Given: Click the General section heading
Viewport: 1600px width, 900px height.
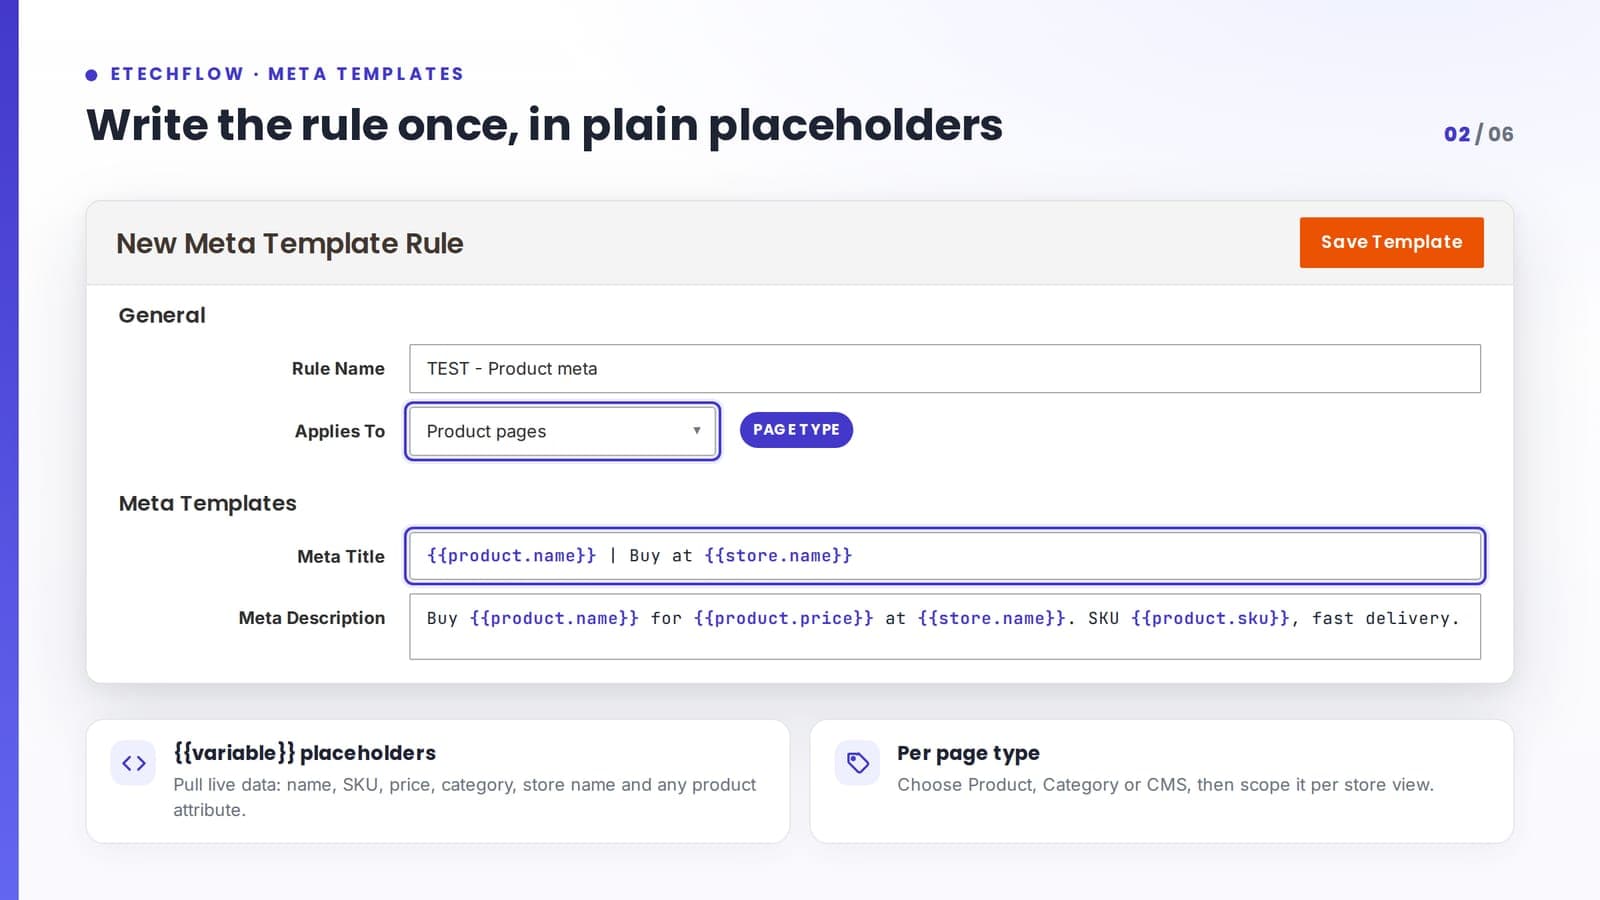Looking at the screenshot, I should pos(162,315).
